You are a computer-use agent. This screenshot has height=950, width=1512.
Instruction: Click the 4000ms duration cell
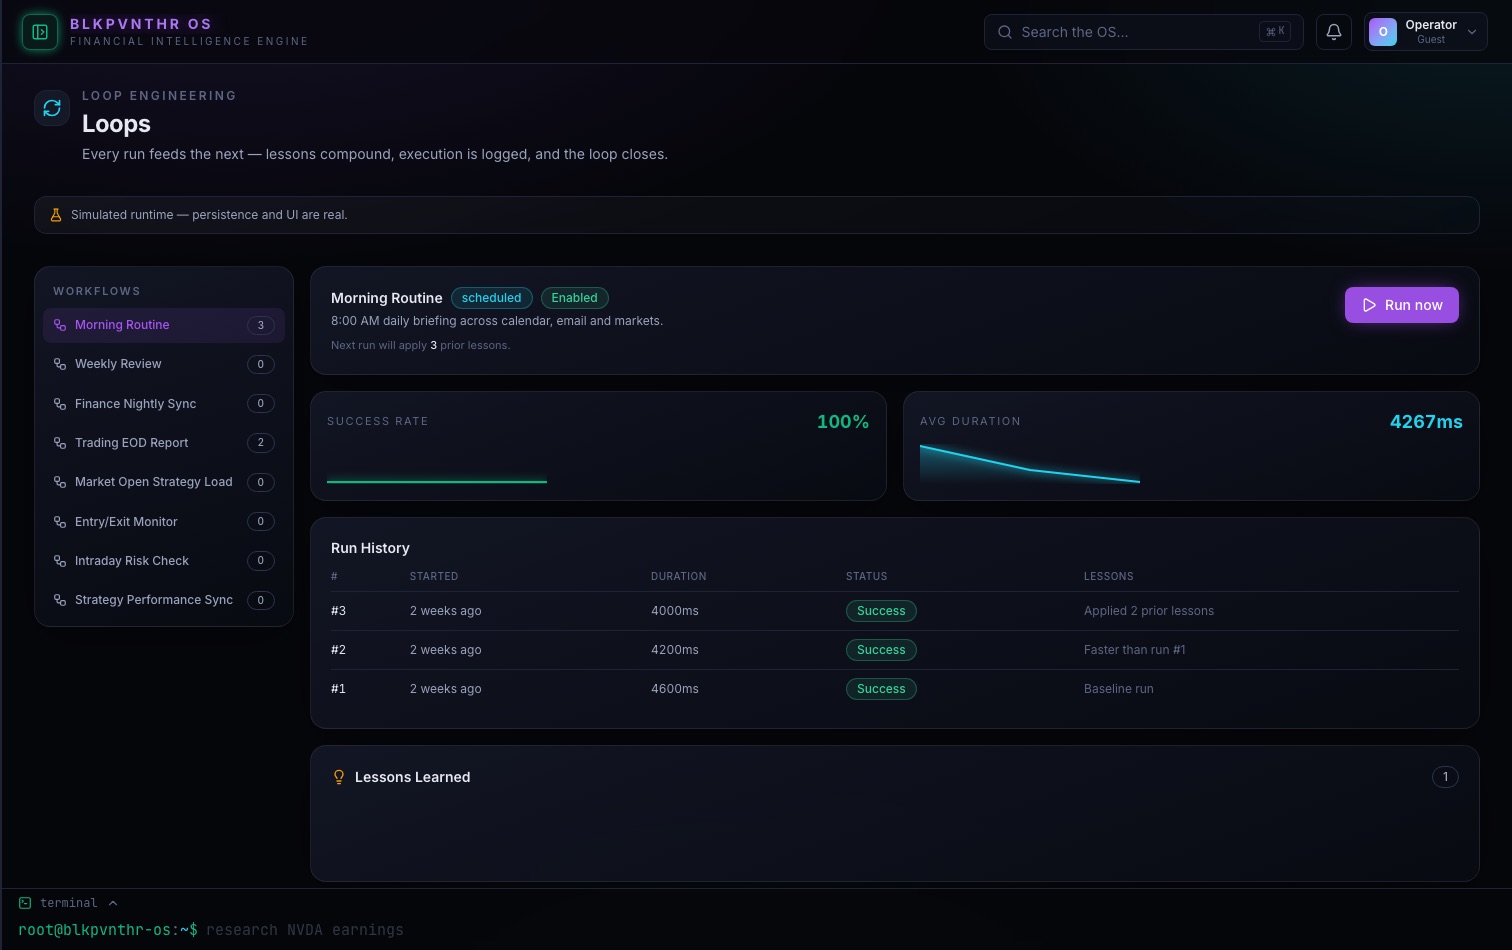pyautogui.click(x=675, y=611)
